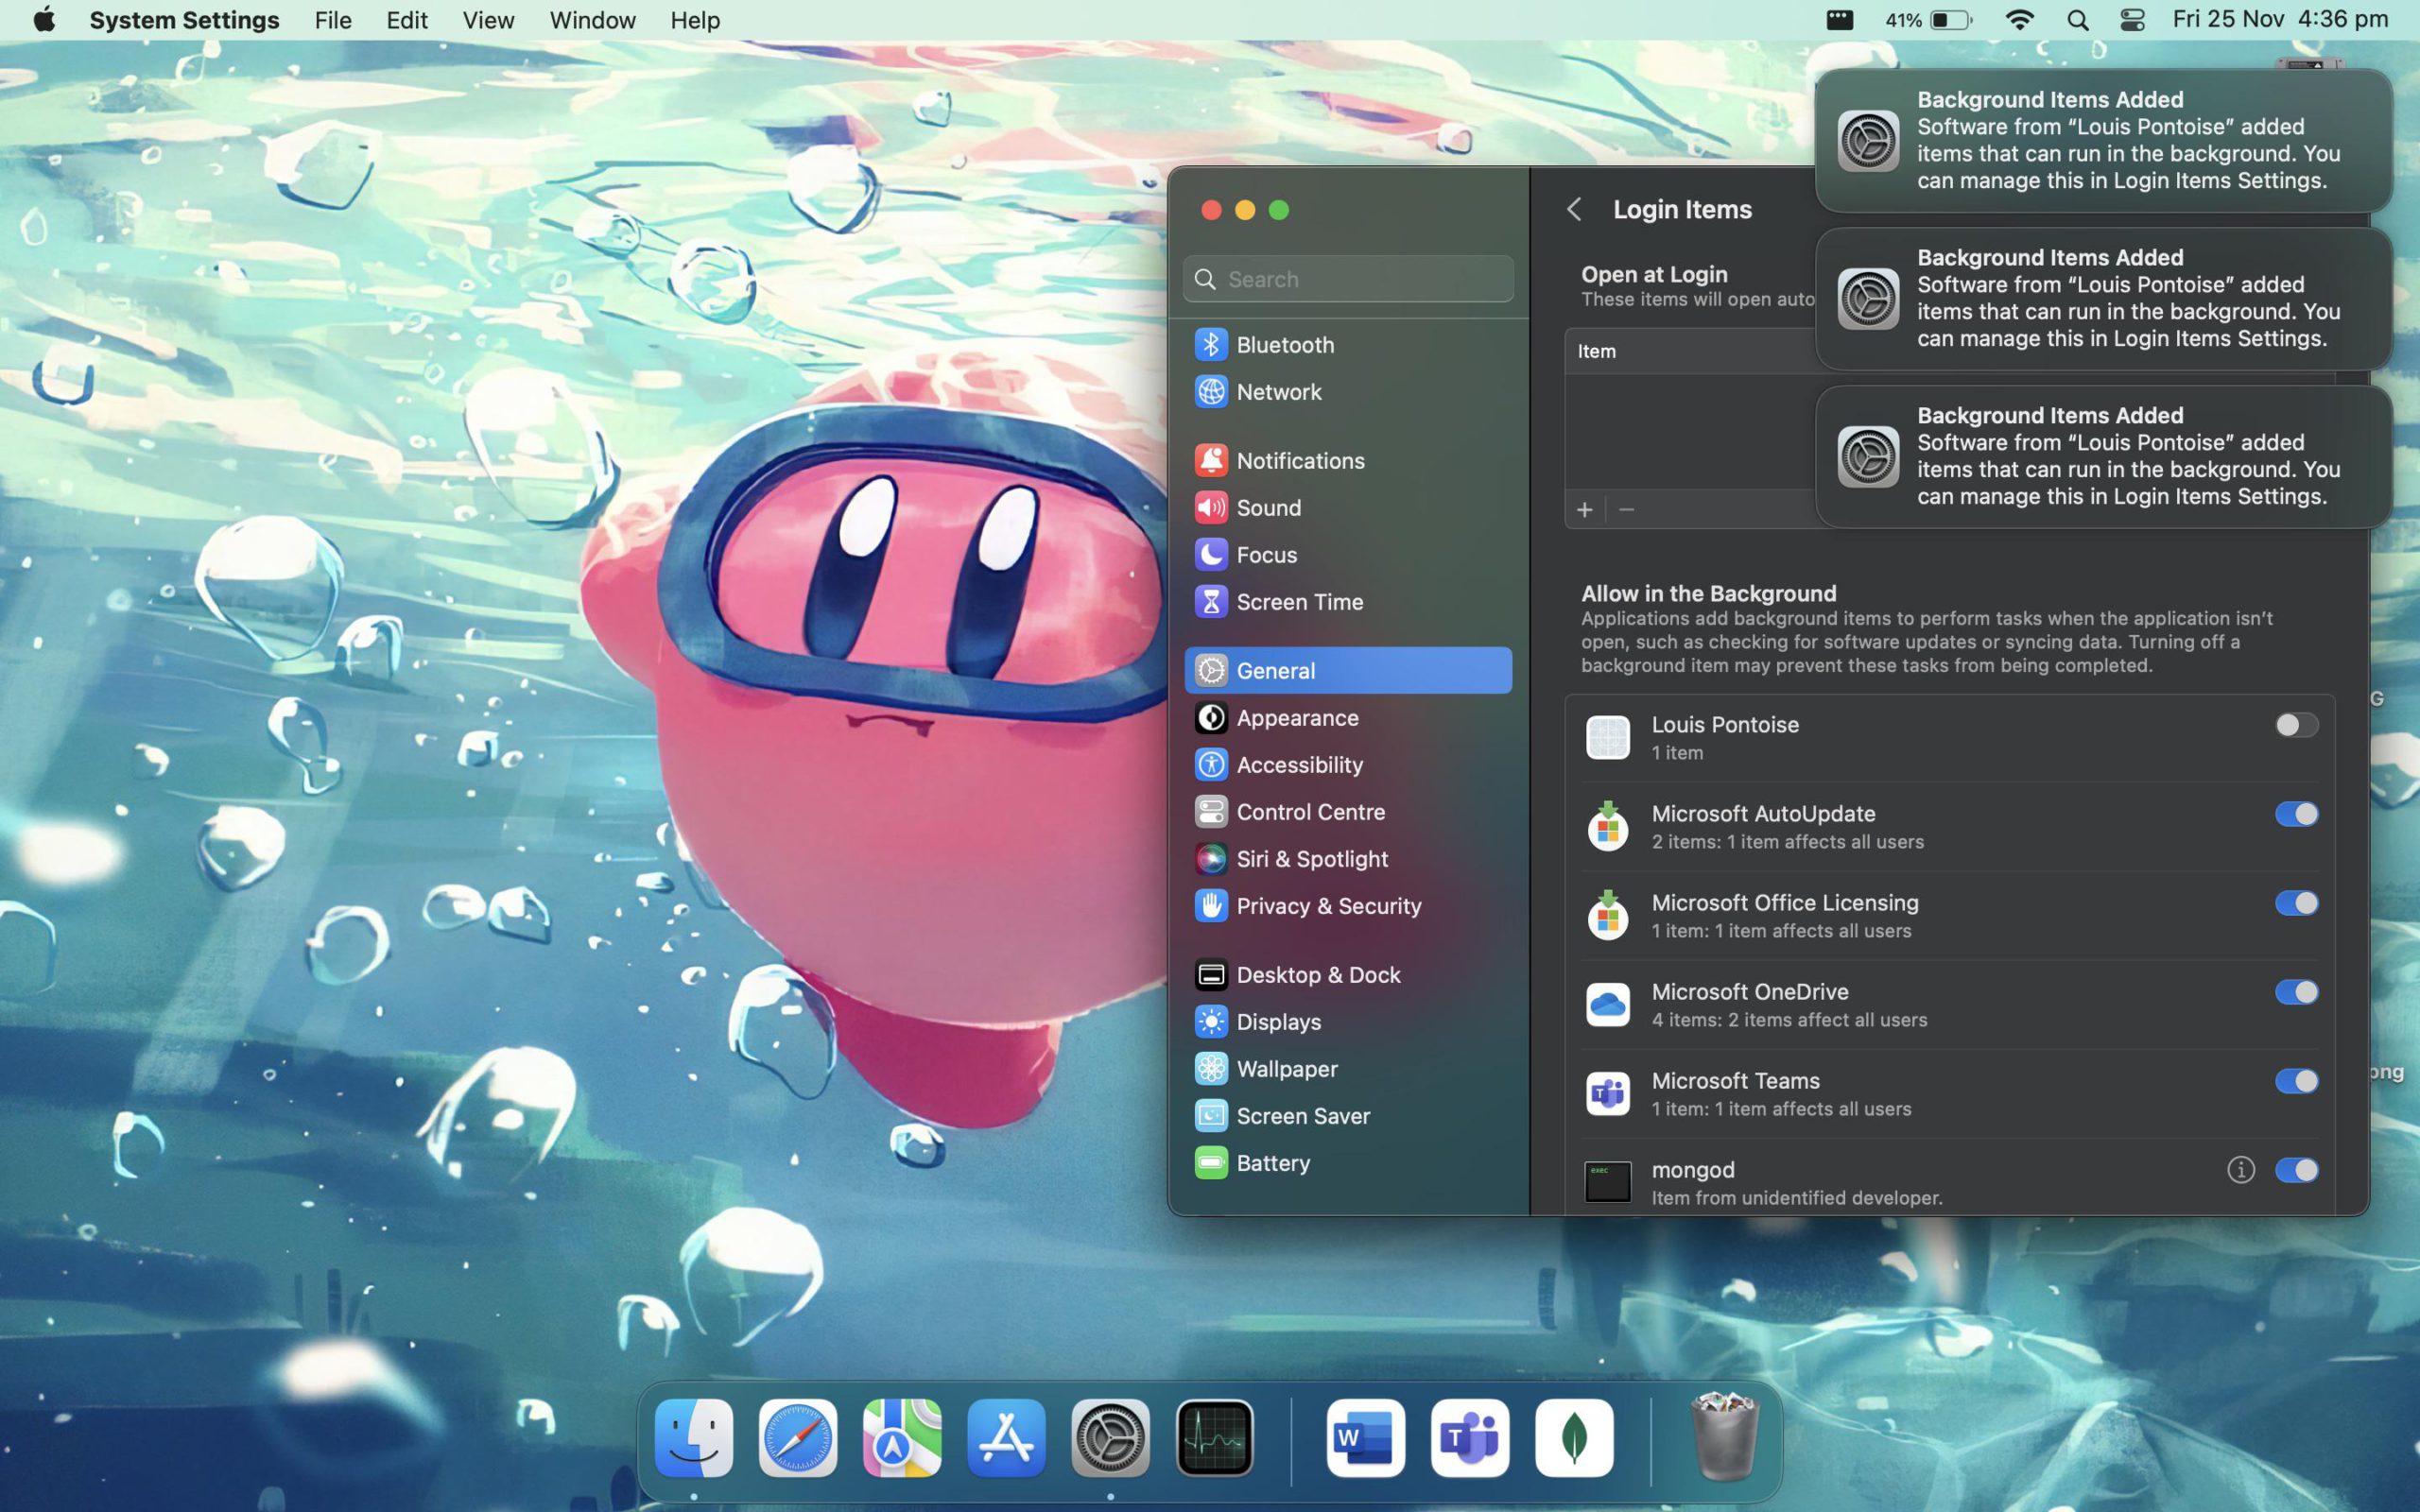Screen dimensions: 2420x1512
Task: Enable Louis Pontoise background item
Action: pos(2296,725)
